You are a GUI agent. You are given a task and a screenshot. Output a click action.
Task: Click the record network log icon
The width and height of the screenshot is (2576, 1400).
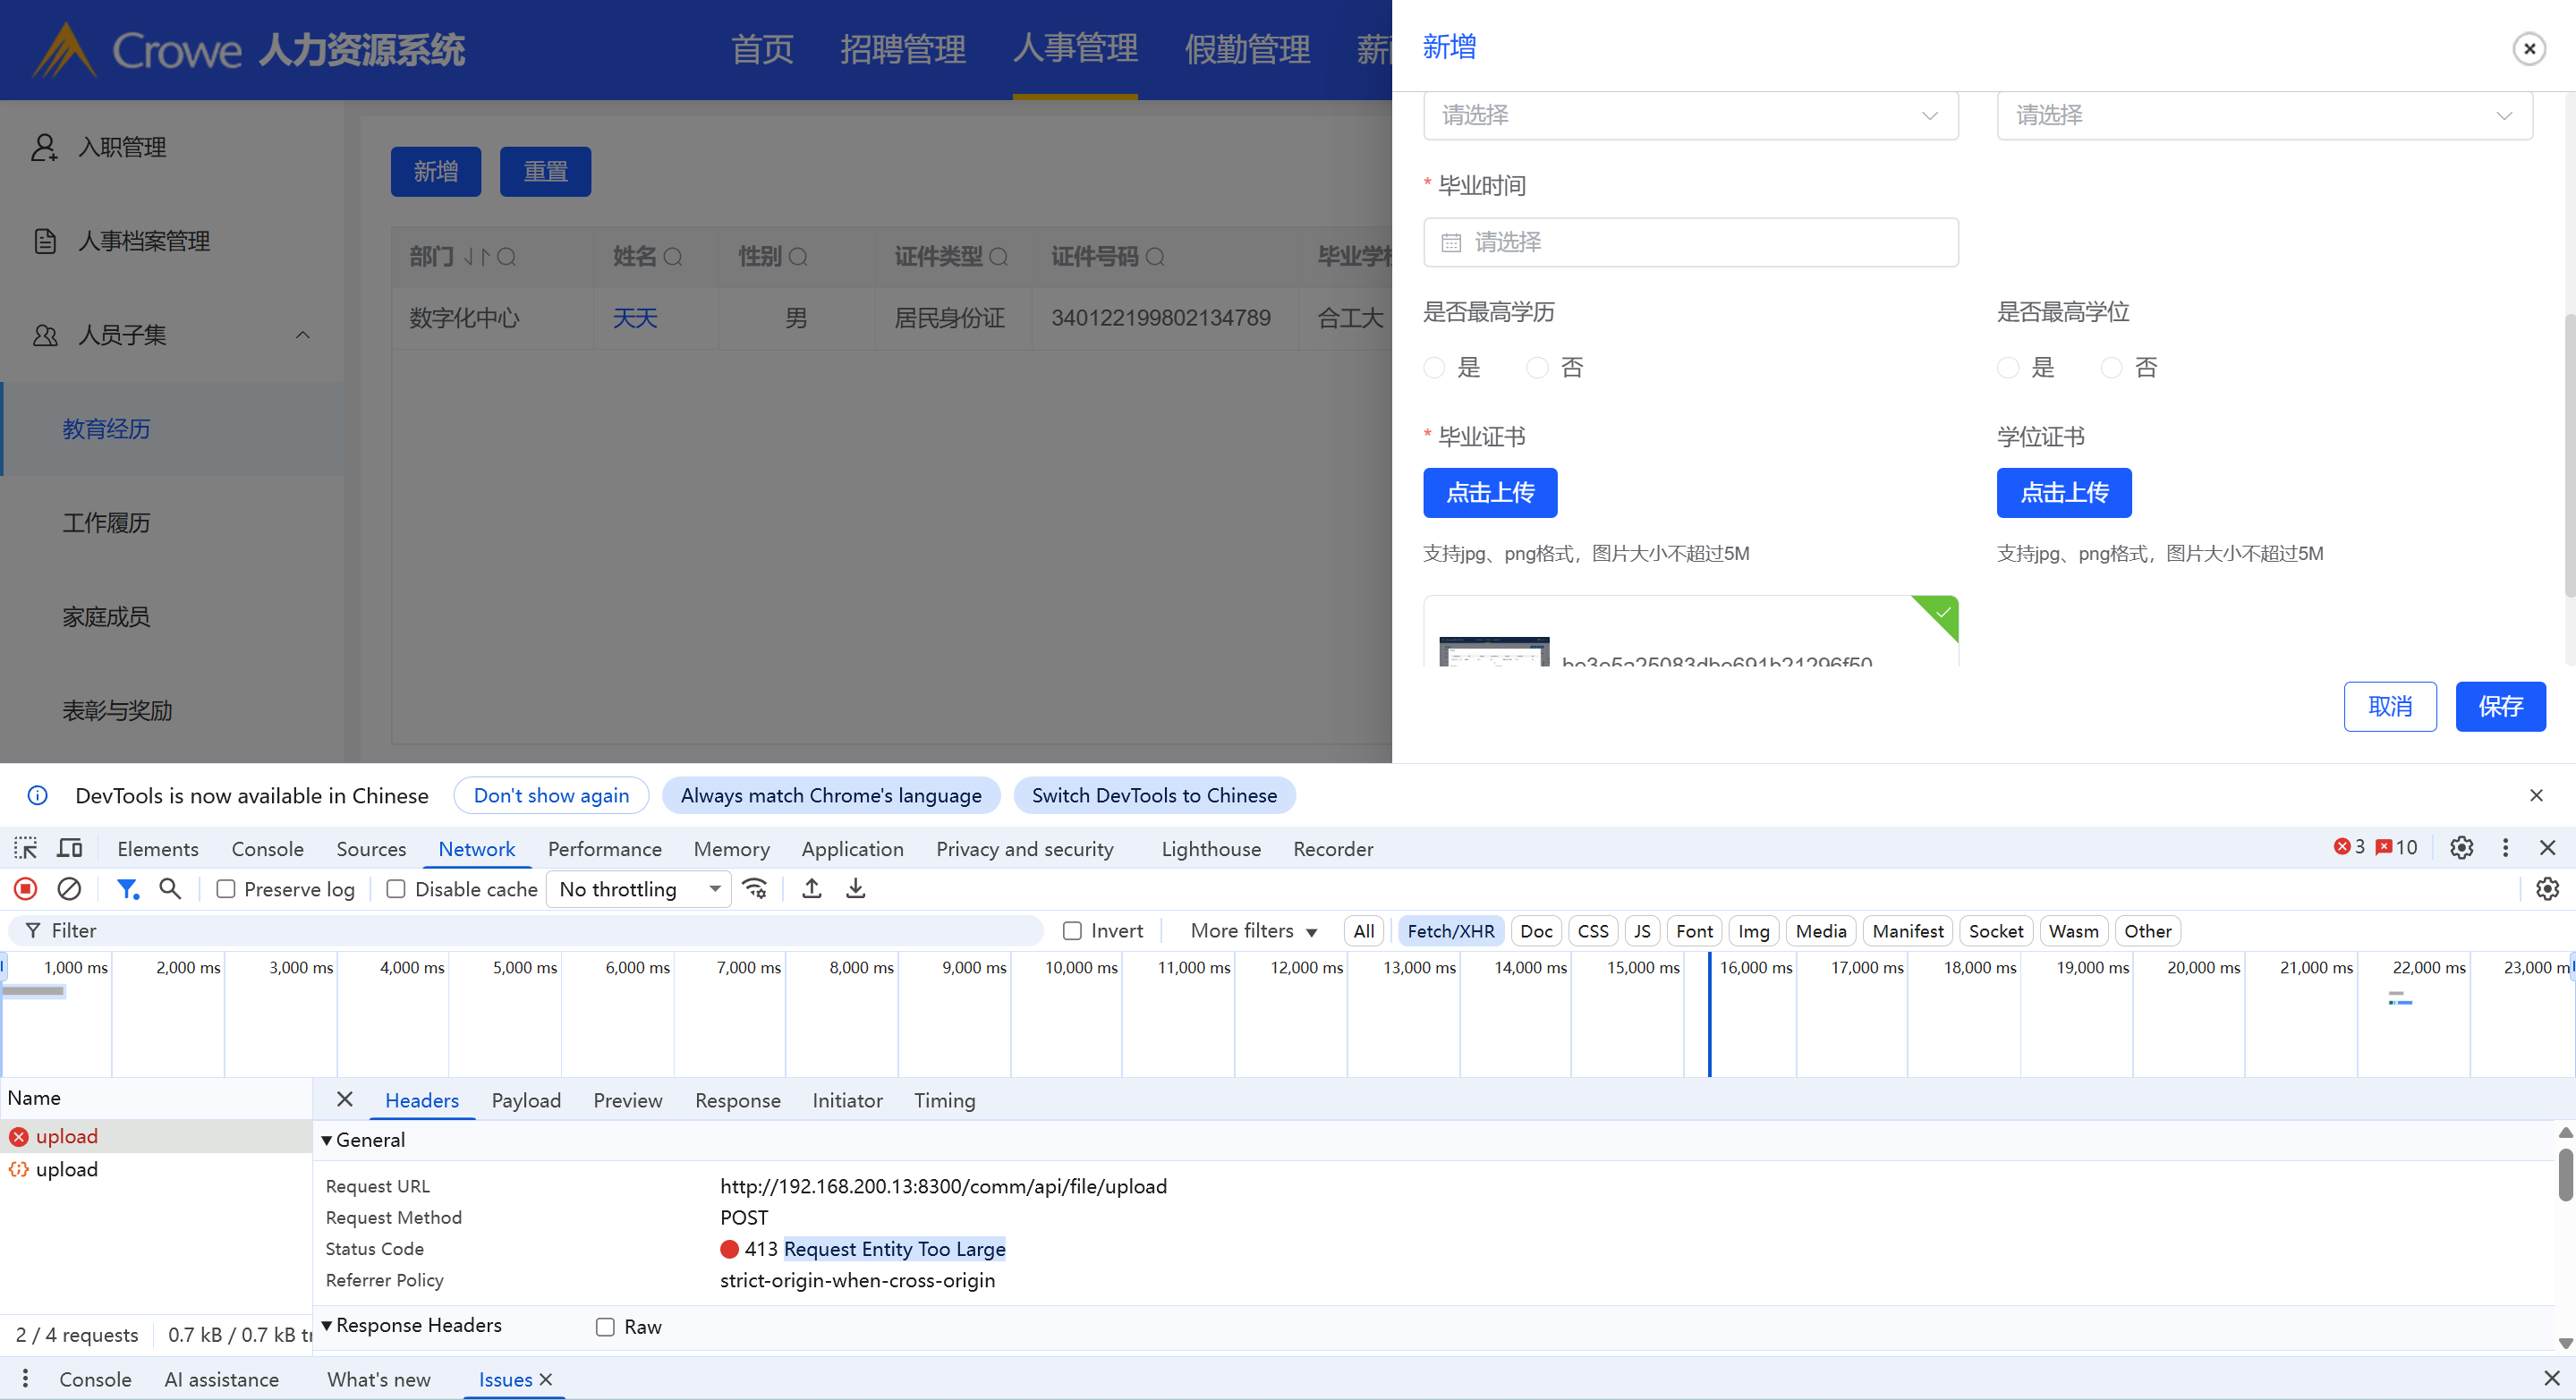[x=26, y=888]
